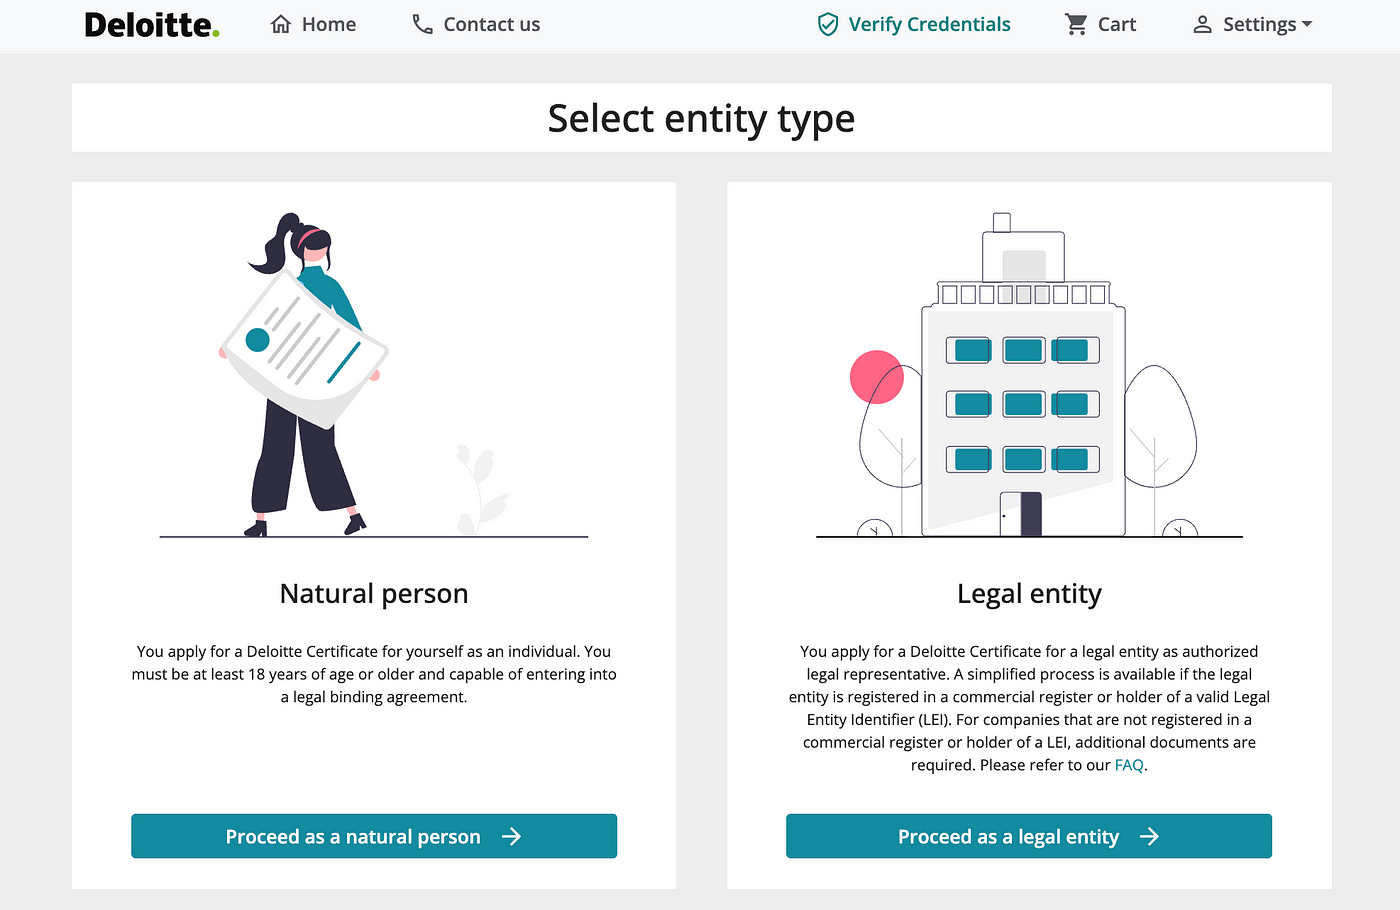Click the Settings user profile icon
The width and height of the screenshot is (1400, 910).
(1202, 24)
